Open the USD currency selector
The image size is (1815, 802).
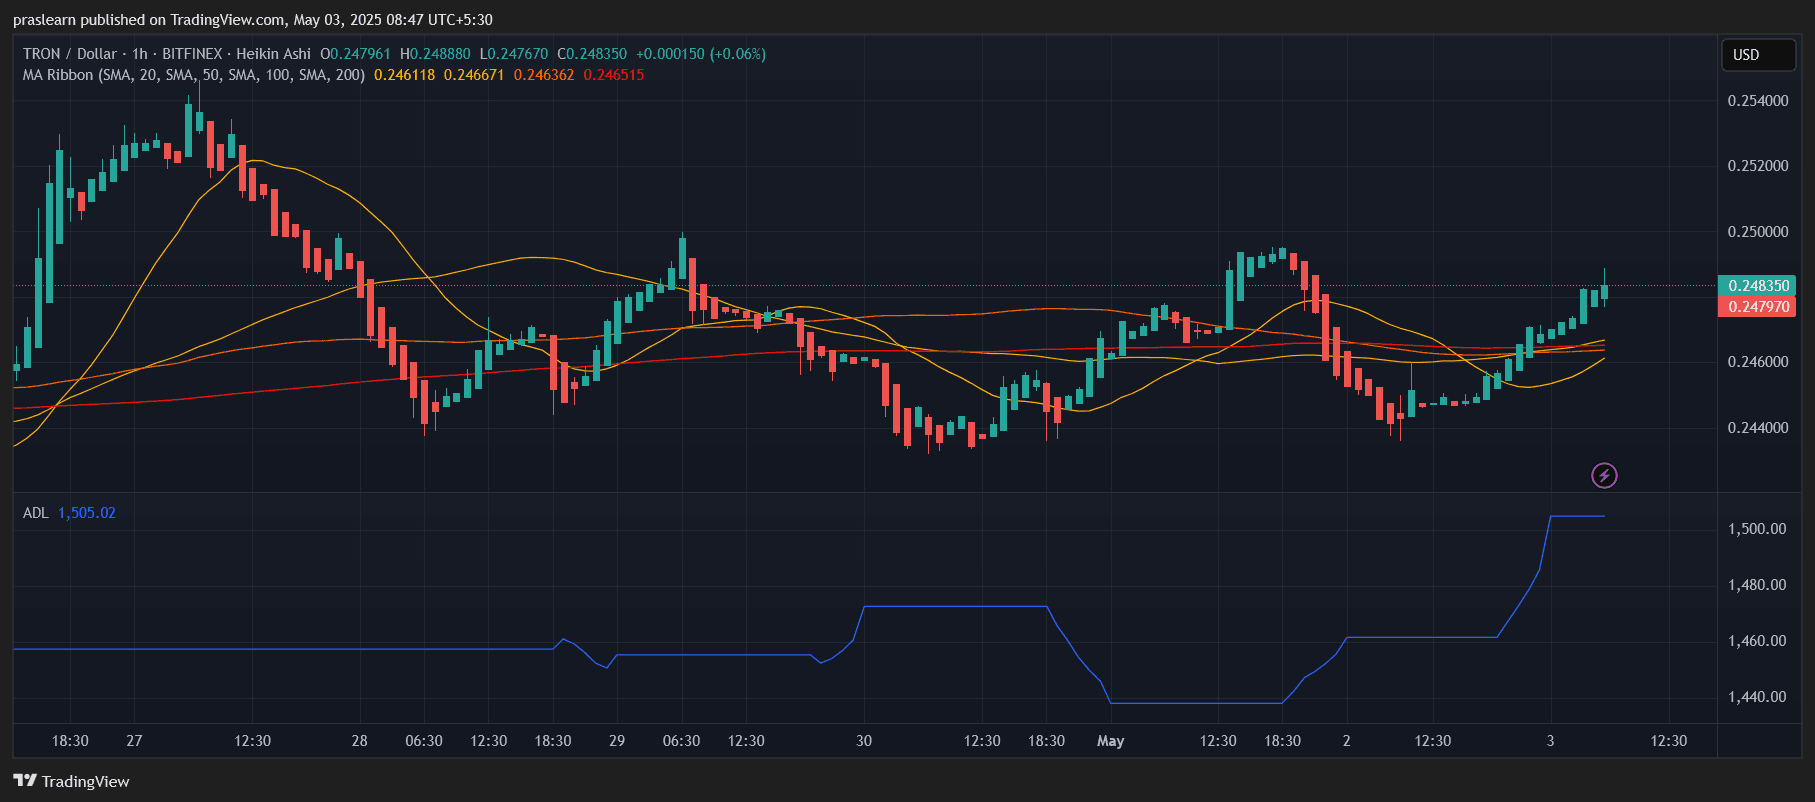coord(1757,55)
